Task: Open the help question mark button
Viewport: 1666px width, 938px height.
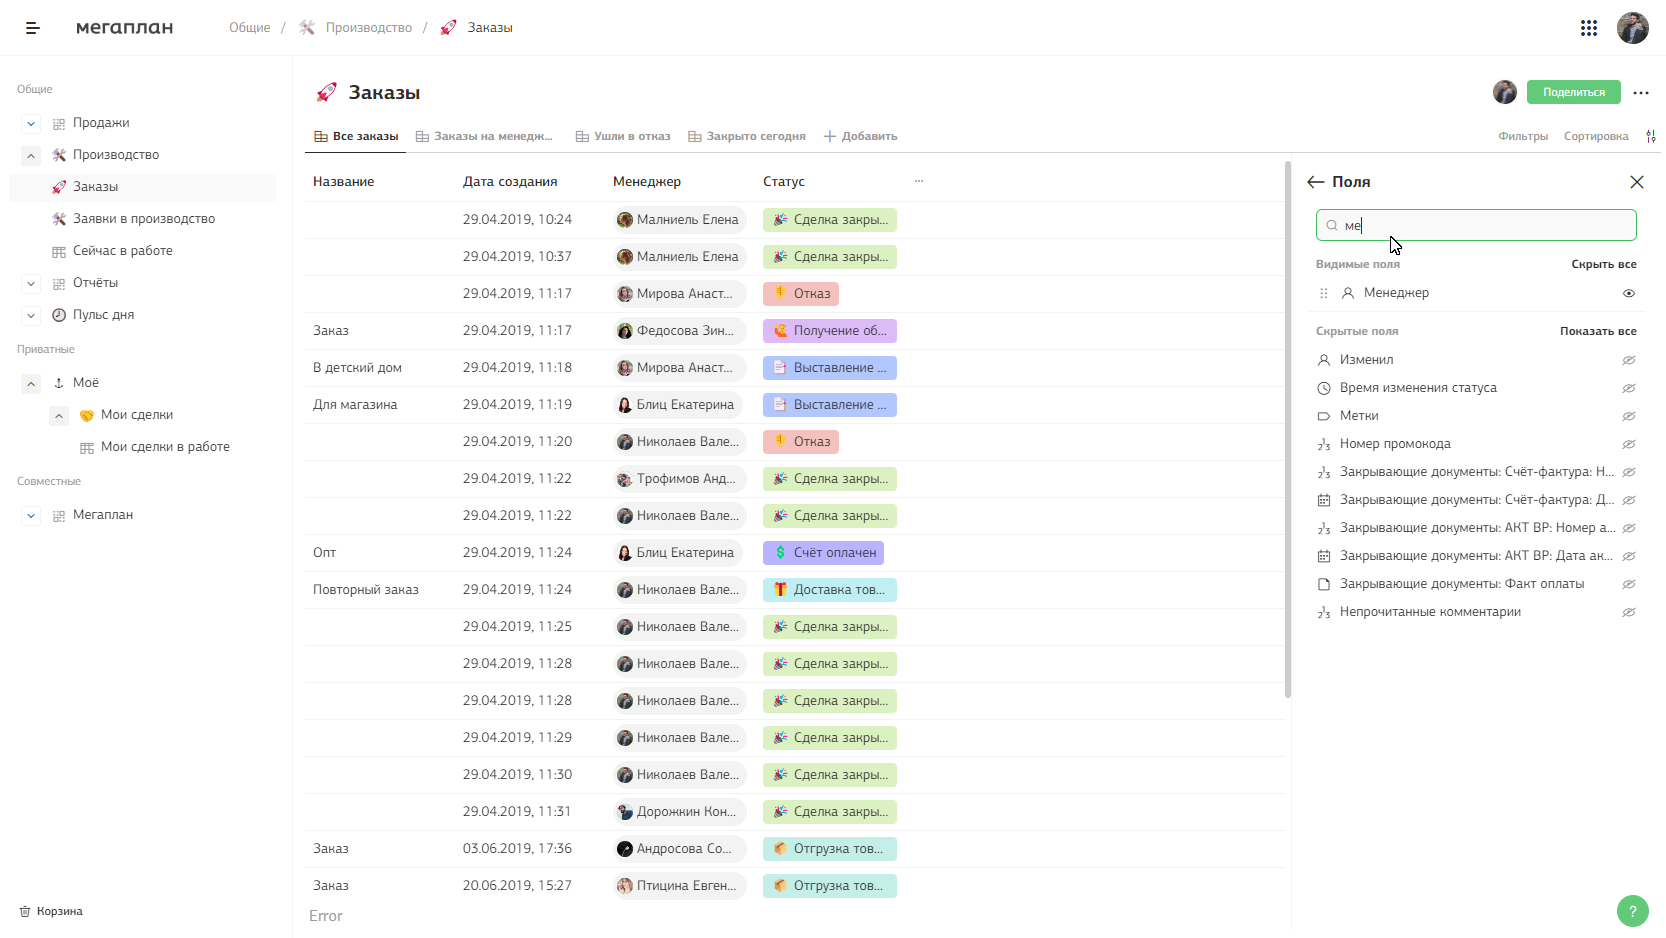Action: 1632,911
